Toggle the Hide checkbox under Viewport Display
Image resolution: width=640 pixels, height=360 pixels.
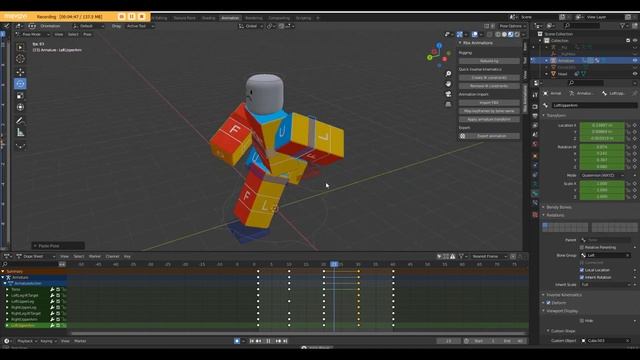point(582,321)
